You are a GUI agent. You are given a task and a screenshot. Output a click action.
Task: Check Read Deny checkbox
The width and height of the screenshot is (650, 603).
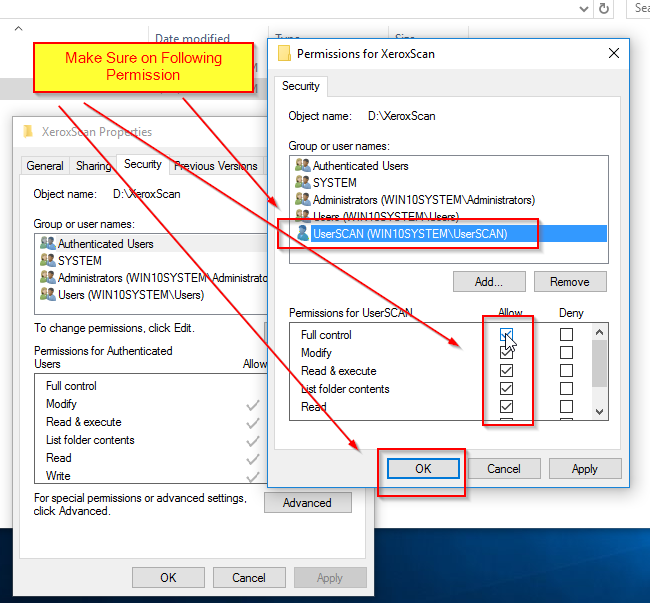pyautogui.click(x=566, y=407)
